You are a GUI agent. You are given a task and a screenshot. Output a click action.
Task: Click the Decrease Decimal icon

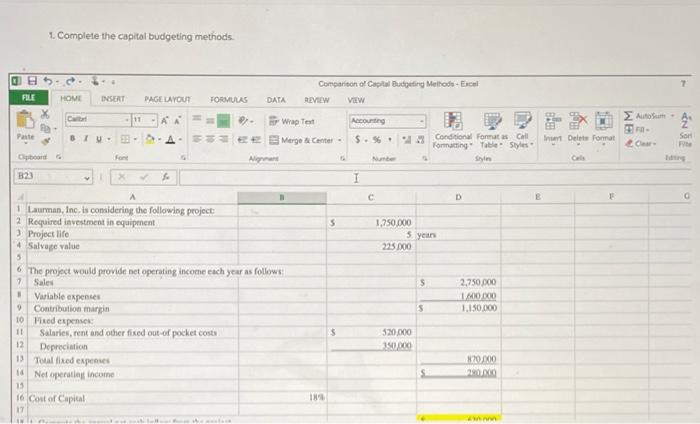(420, 140)
